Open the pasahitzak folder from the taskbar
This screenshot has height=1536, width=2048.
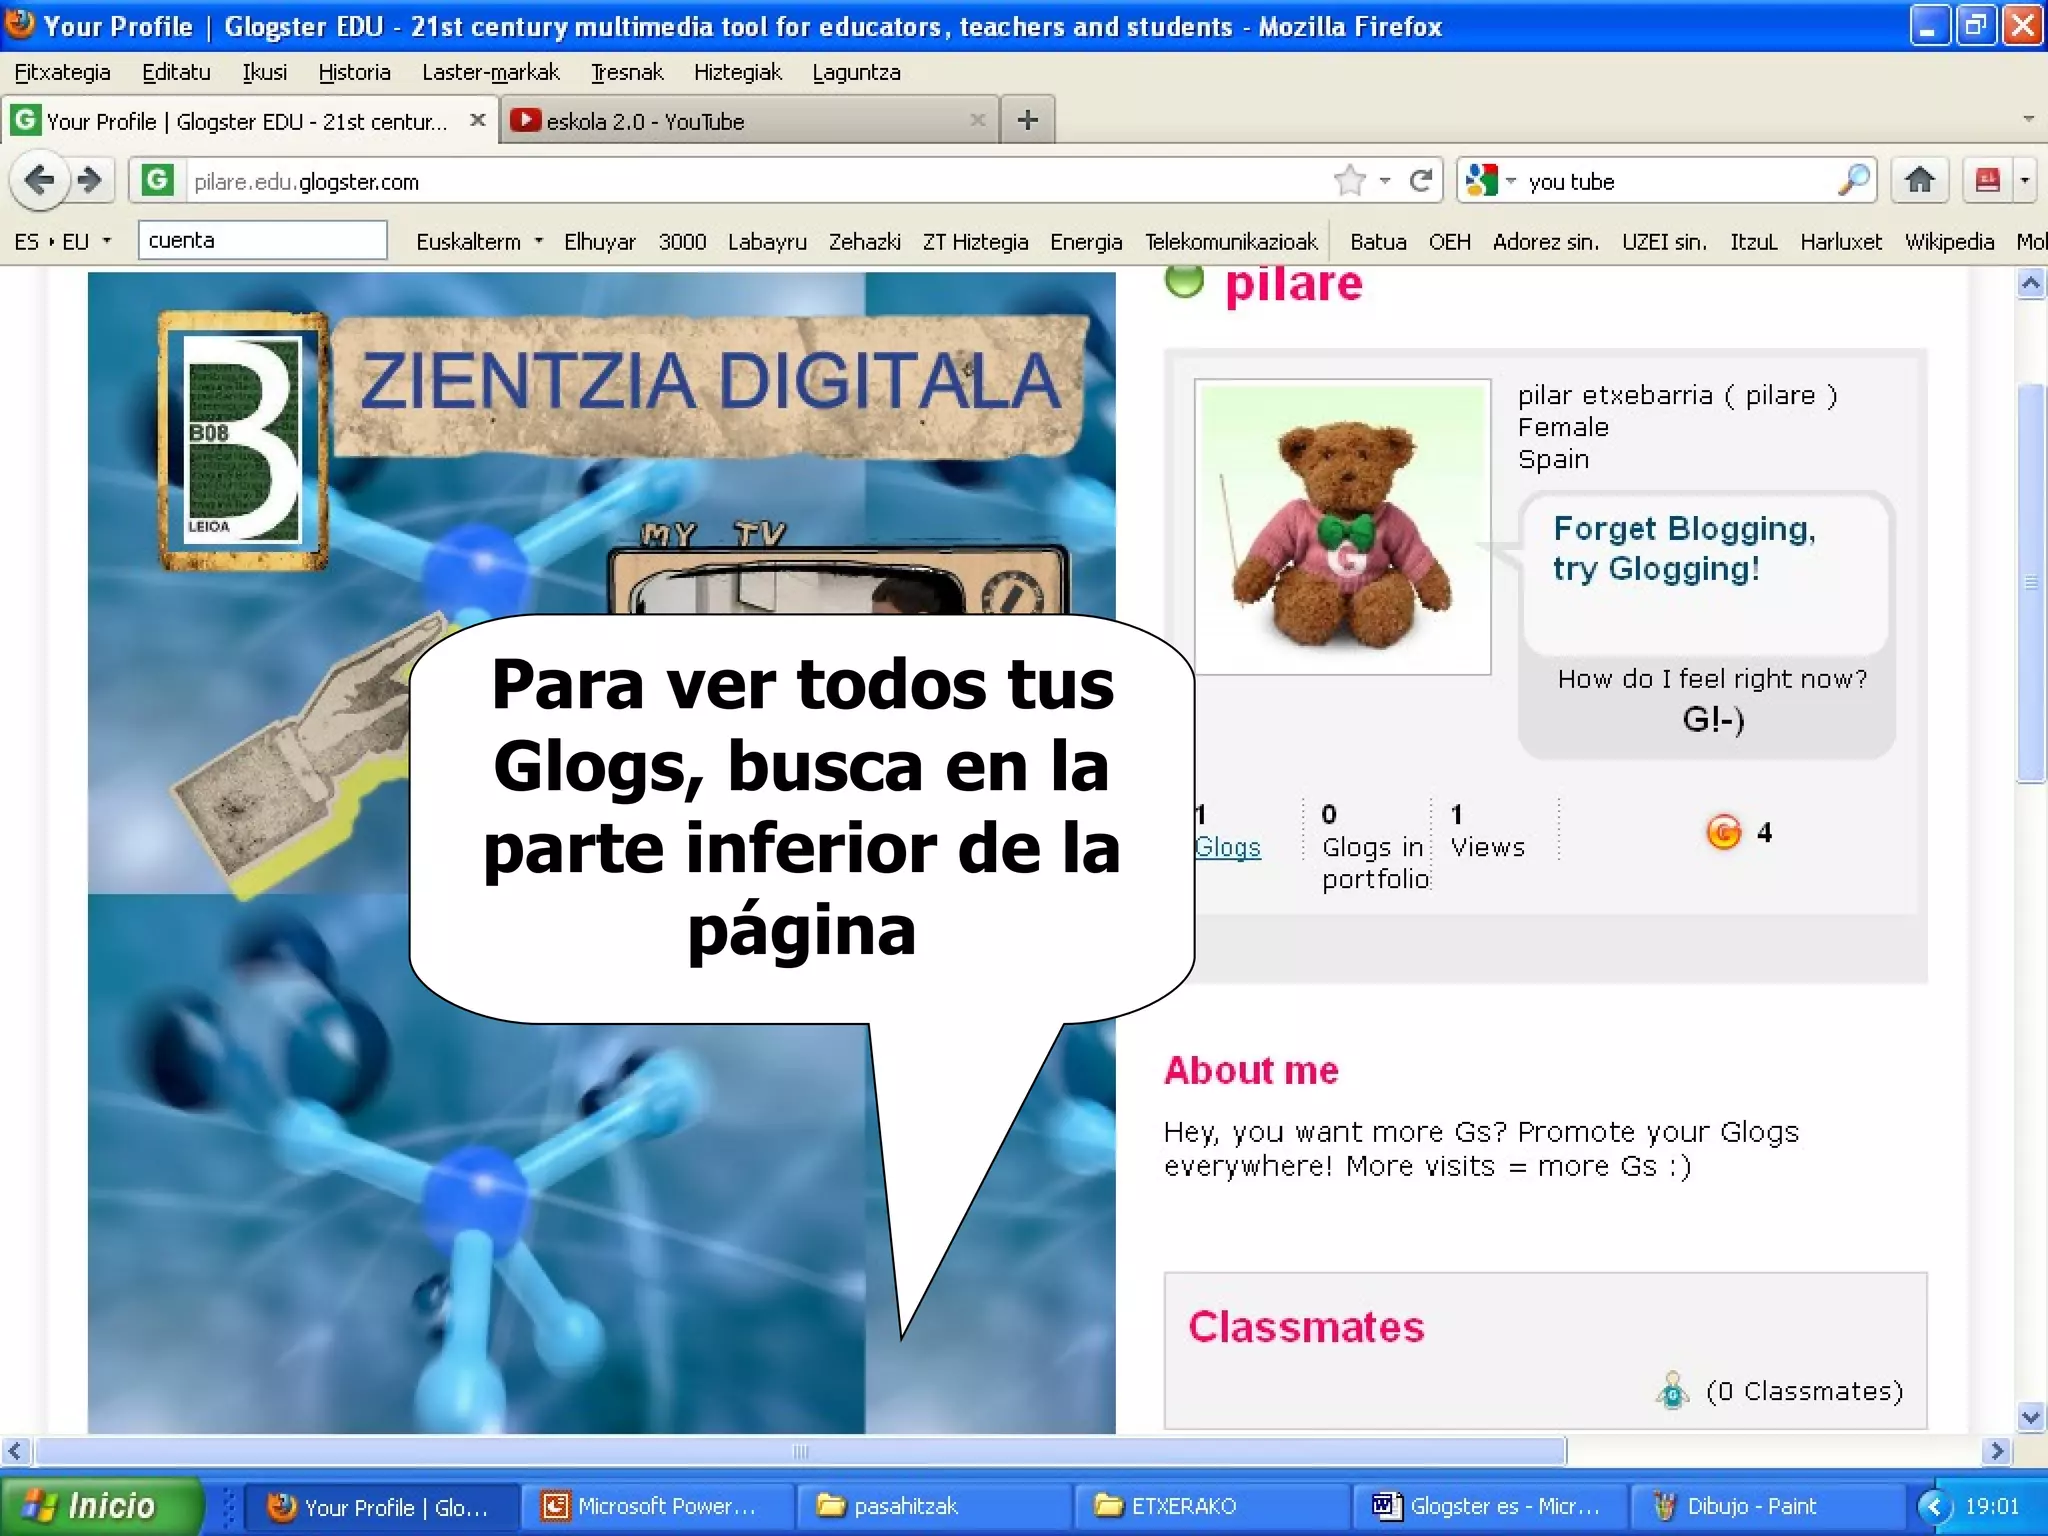pyautogui.click(x=934, y=1506)
